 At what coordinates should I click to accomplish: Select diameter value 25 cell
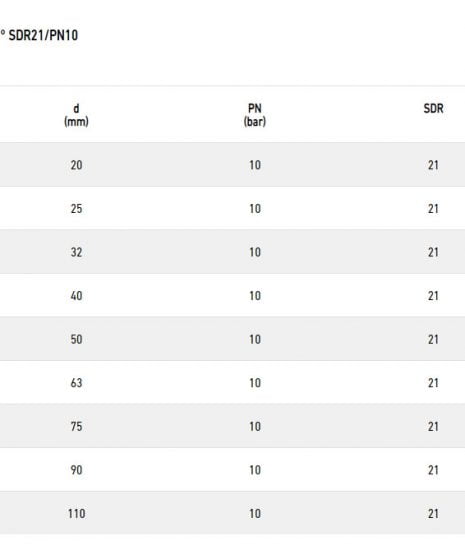[x=76, y=208]
